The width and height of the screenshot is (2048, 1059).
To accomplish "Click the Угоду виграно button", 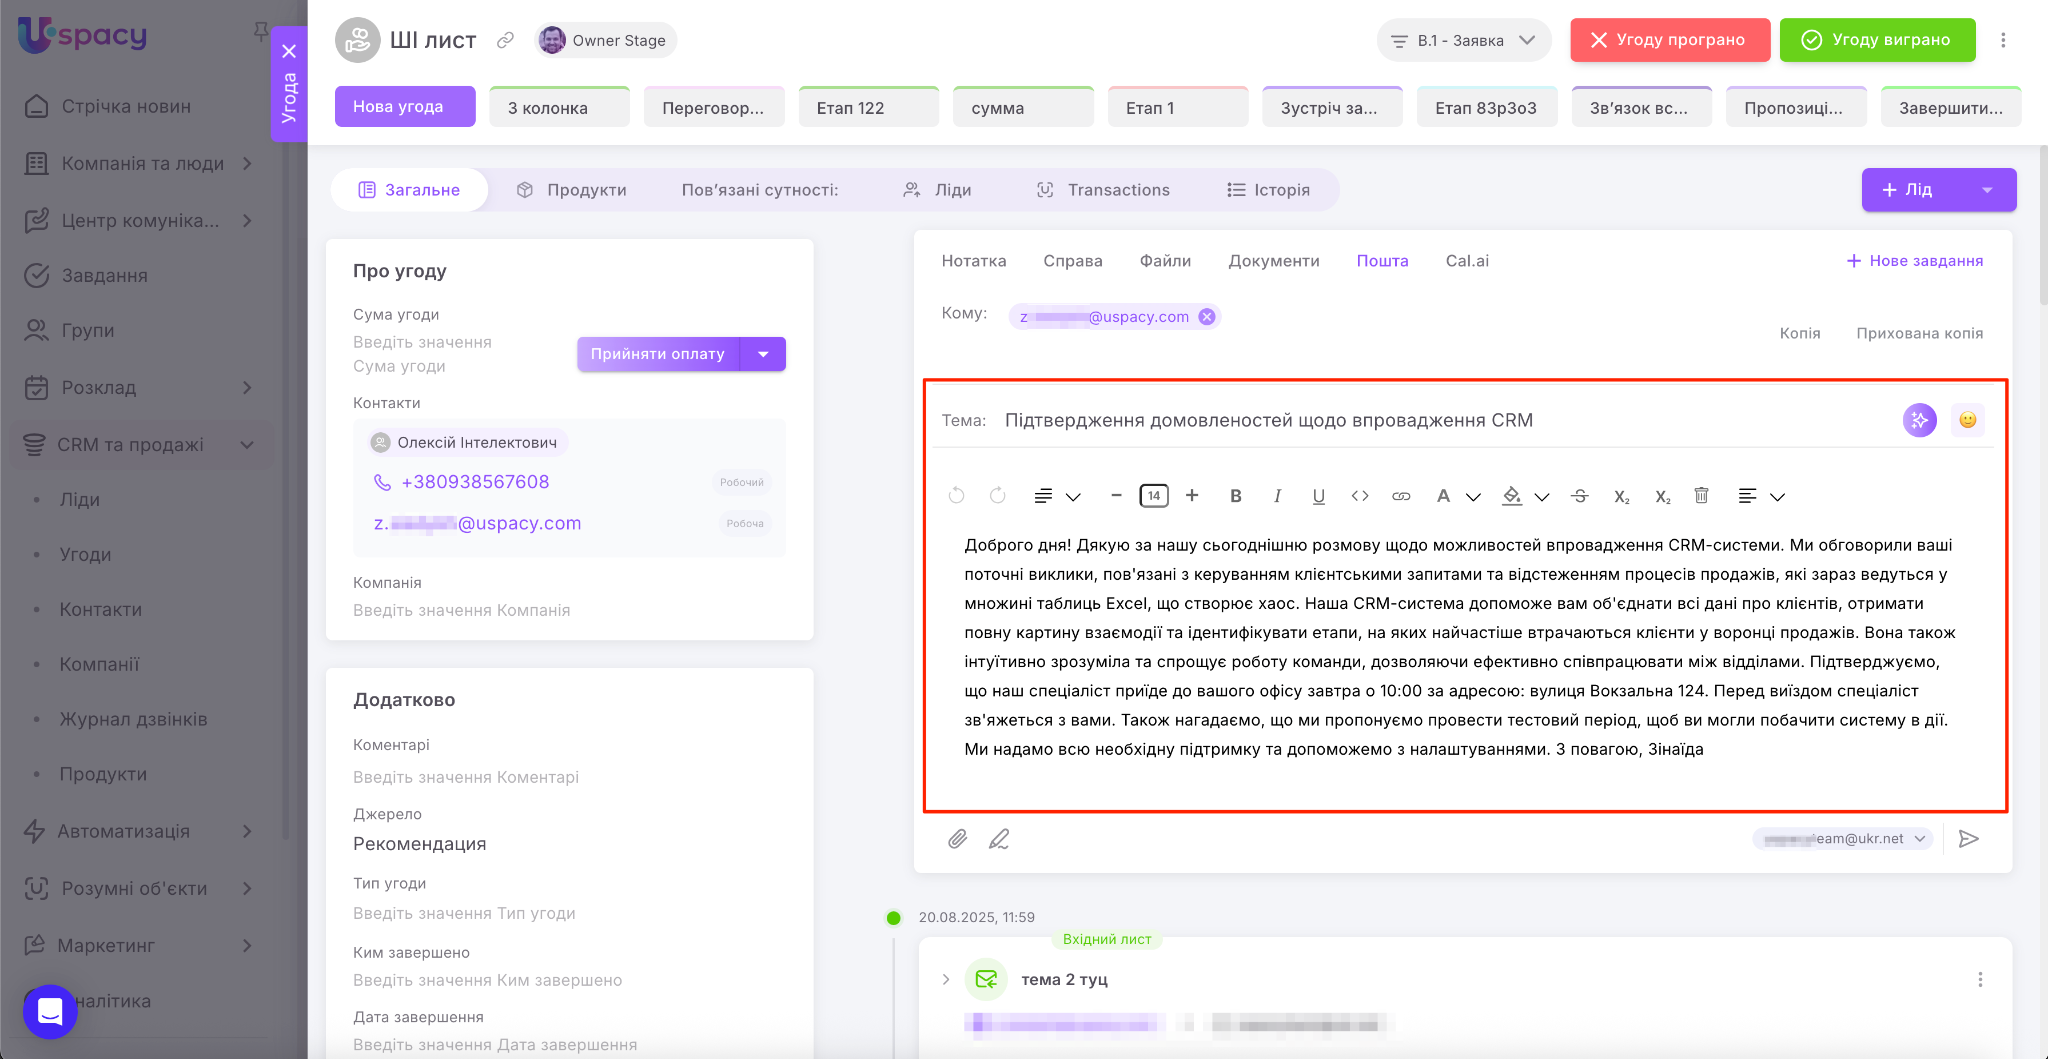I will (x=1877, y=40).
